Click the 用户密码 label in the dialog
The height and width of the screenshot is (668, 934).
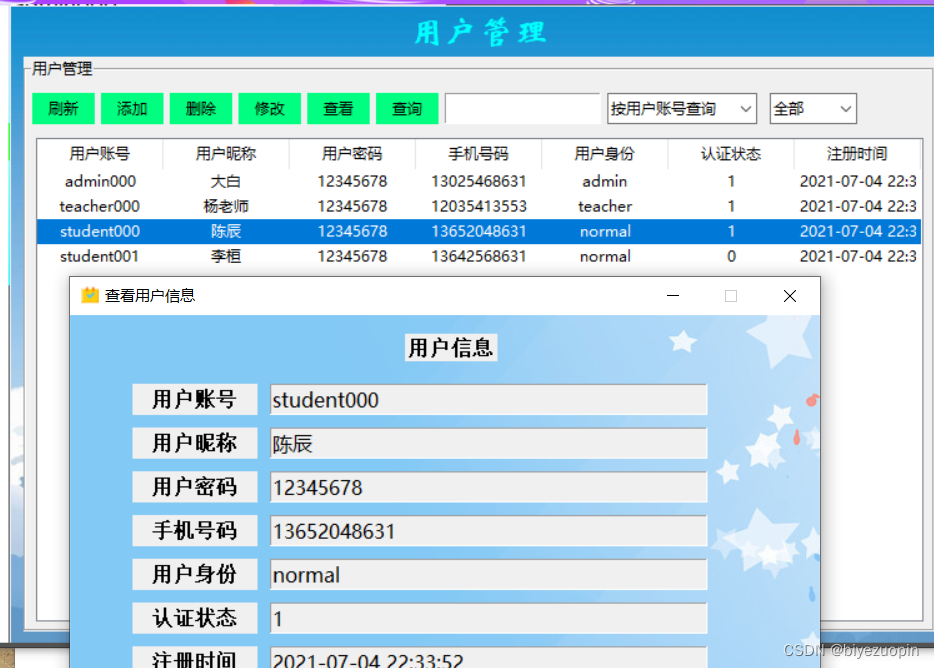click(195, 487)
